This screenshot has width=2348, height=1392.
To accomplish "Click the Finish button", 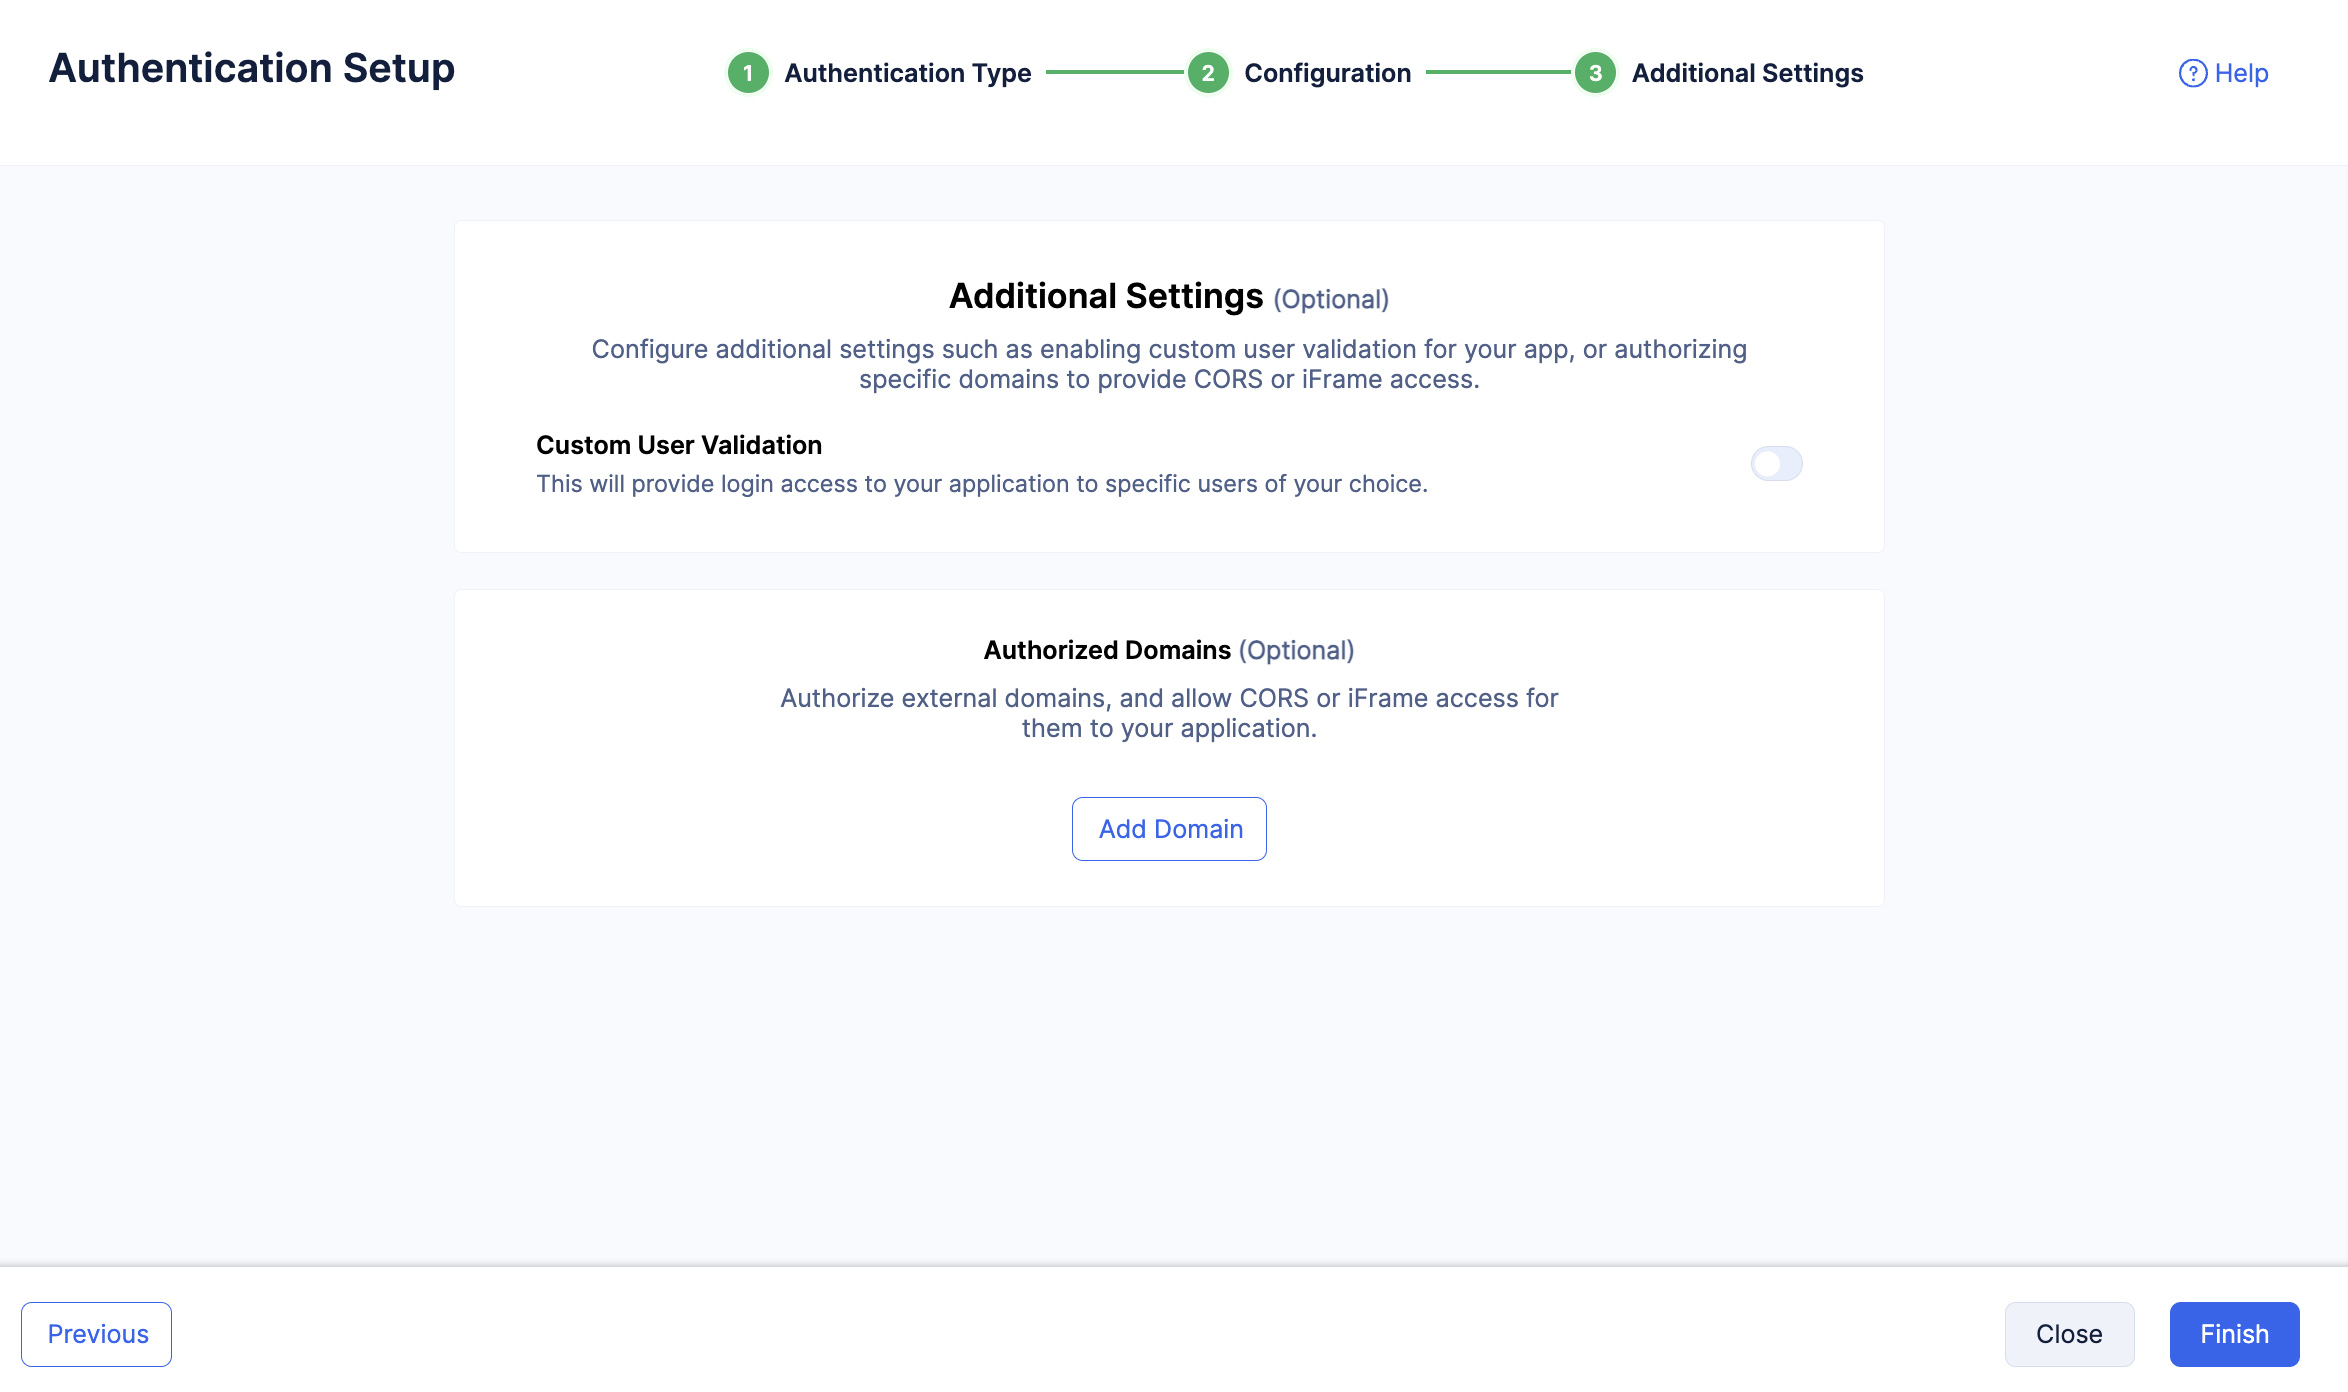I will point(2234,1334).
